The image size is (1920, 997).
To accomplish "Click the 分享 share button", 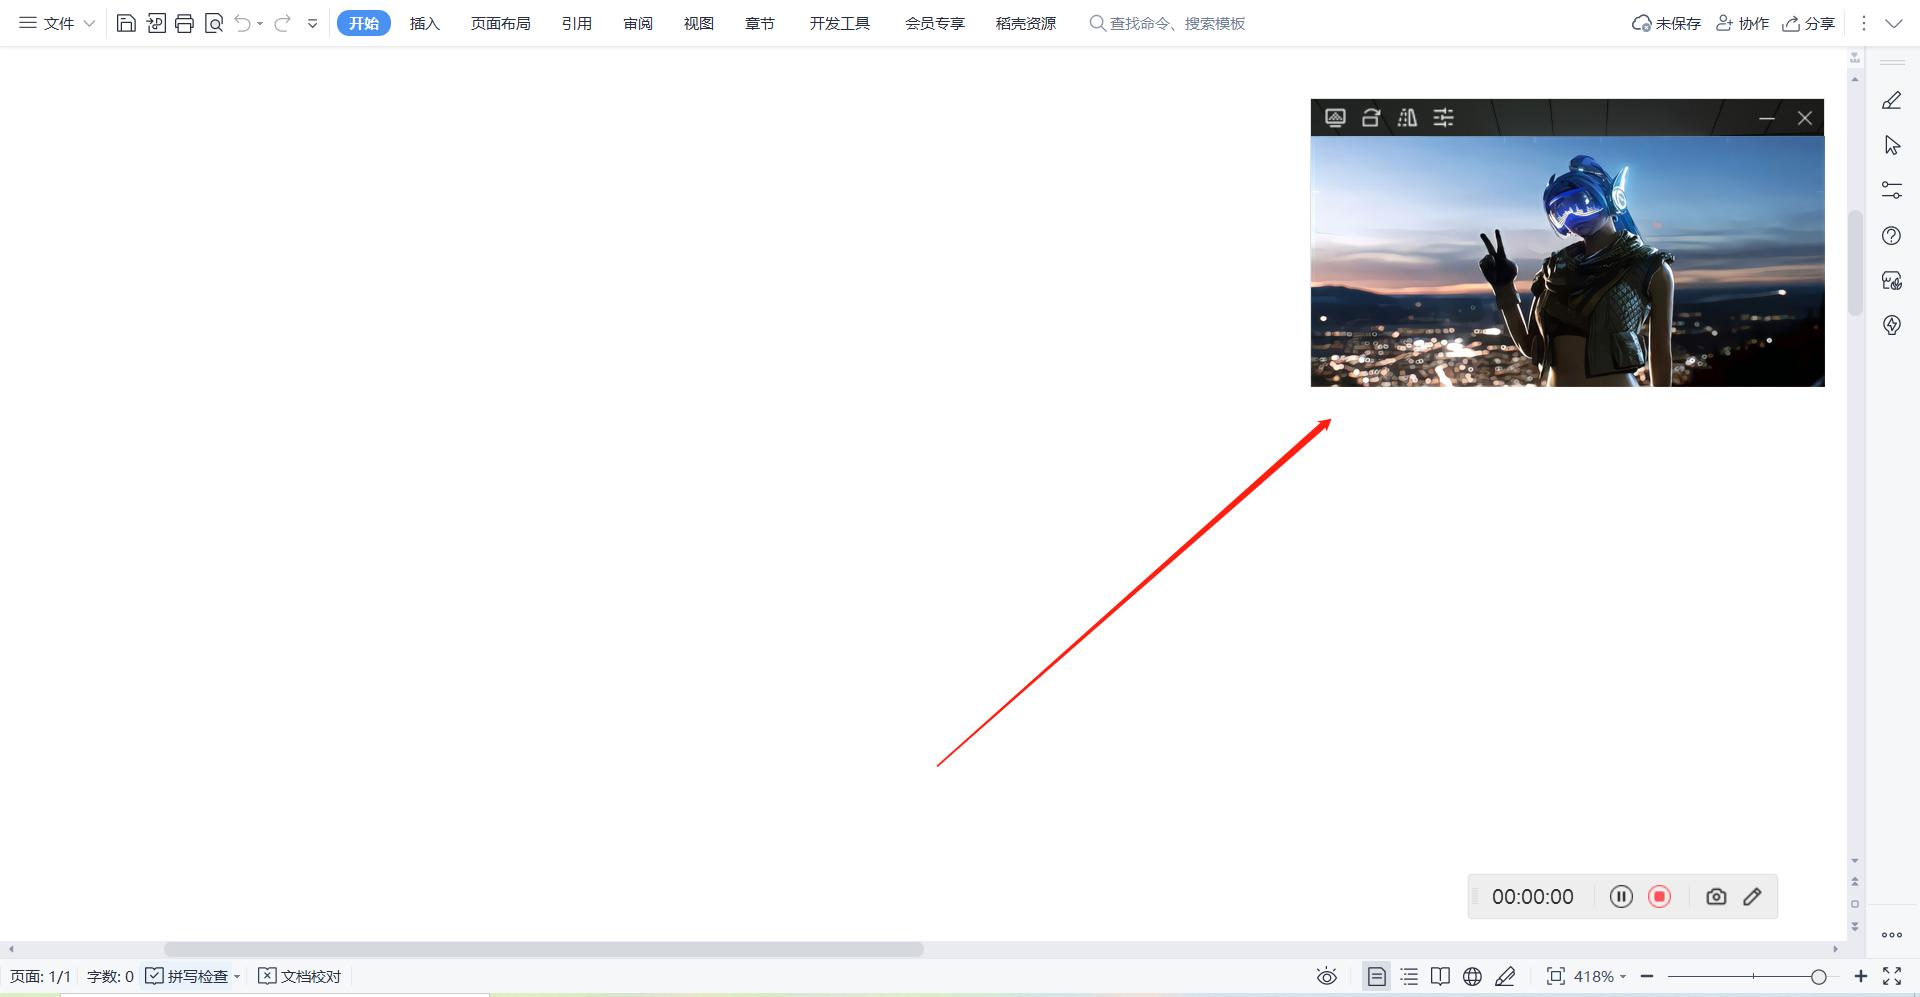I will (x=1808, y=23).
